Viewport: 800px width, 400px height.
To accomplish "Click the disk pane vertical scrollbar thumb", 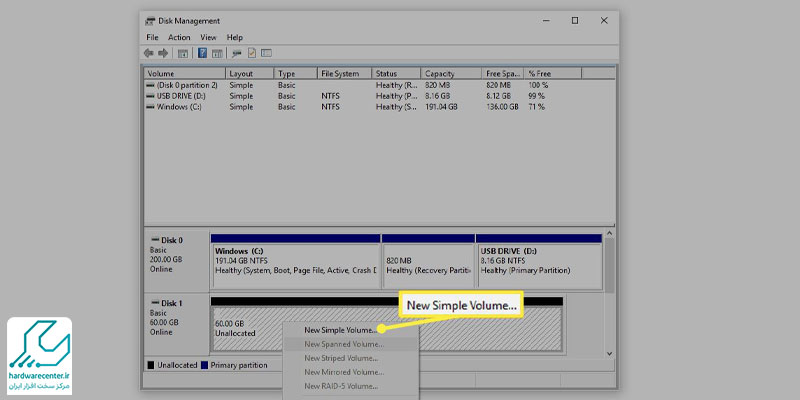I will pos(609,265).
